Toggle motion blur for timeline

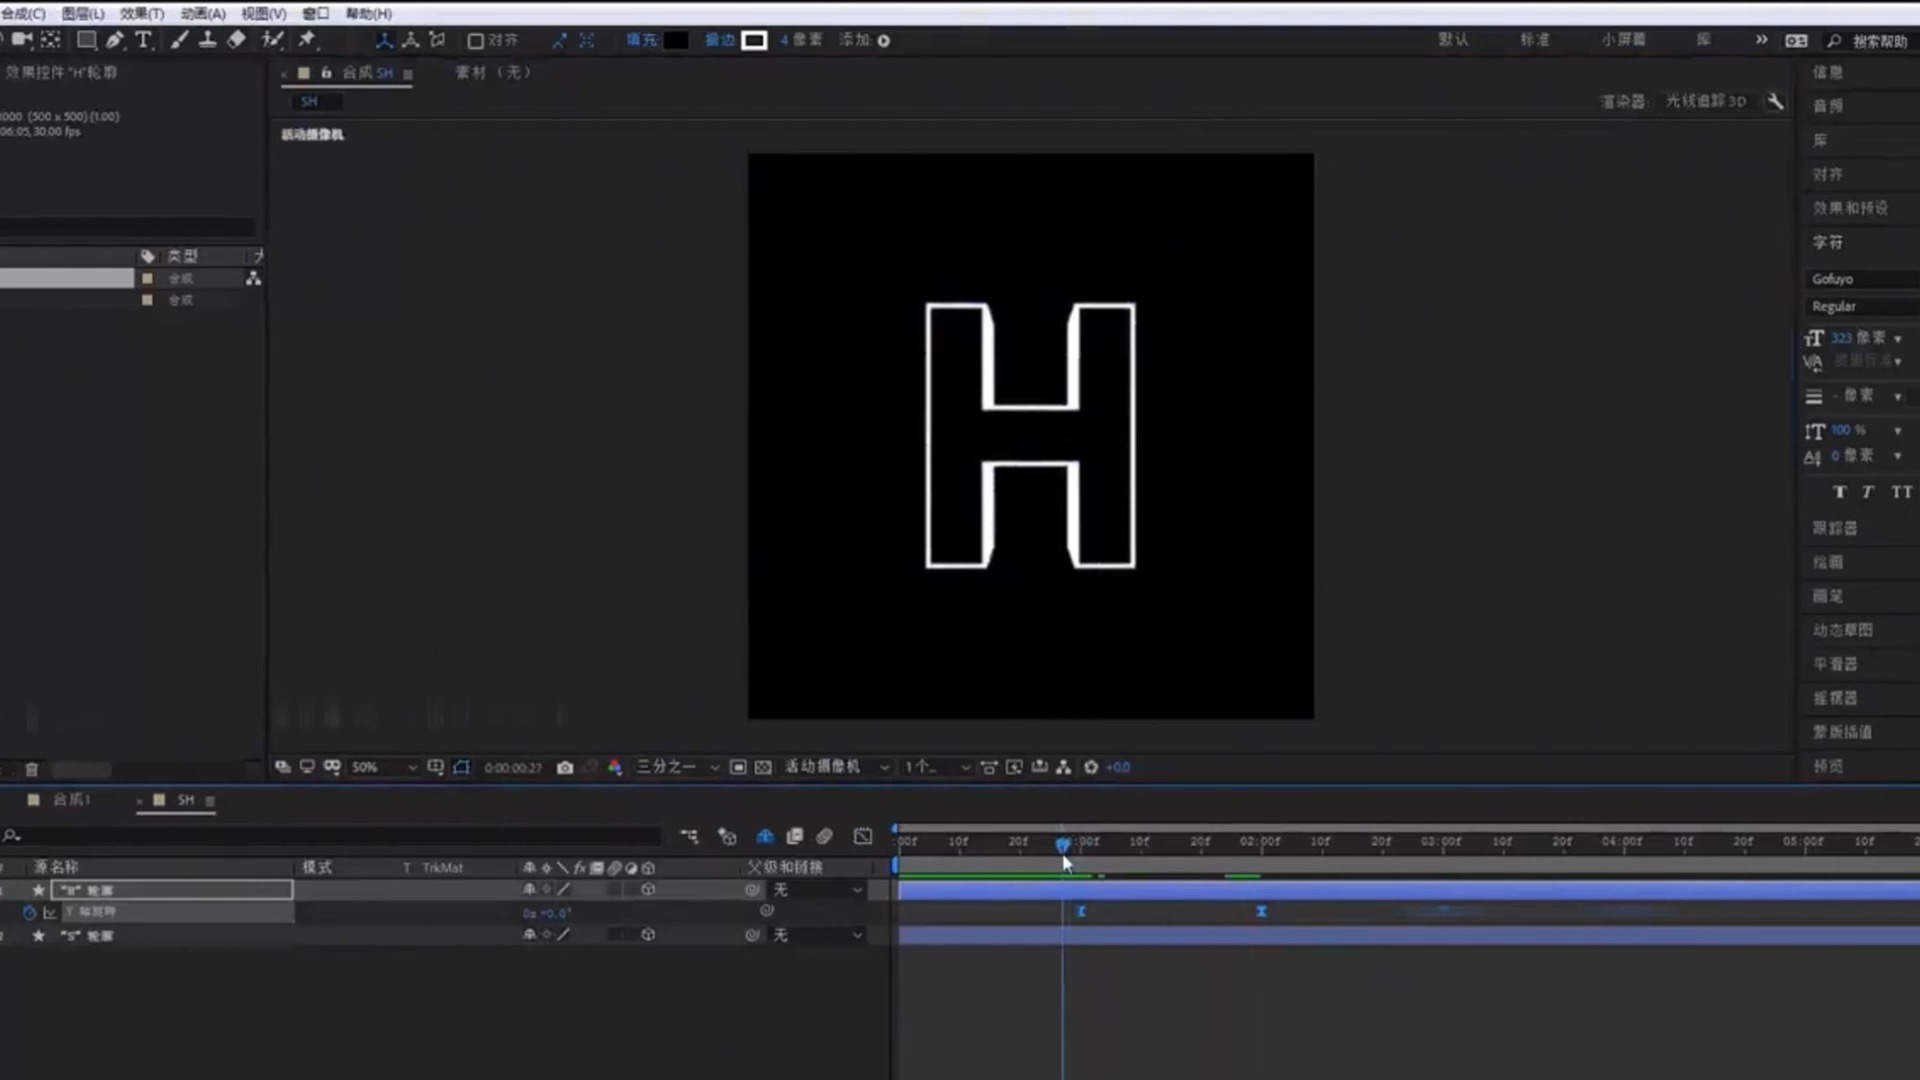click(x=825, y=836)
